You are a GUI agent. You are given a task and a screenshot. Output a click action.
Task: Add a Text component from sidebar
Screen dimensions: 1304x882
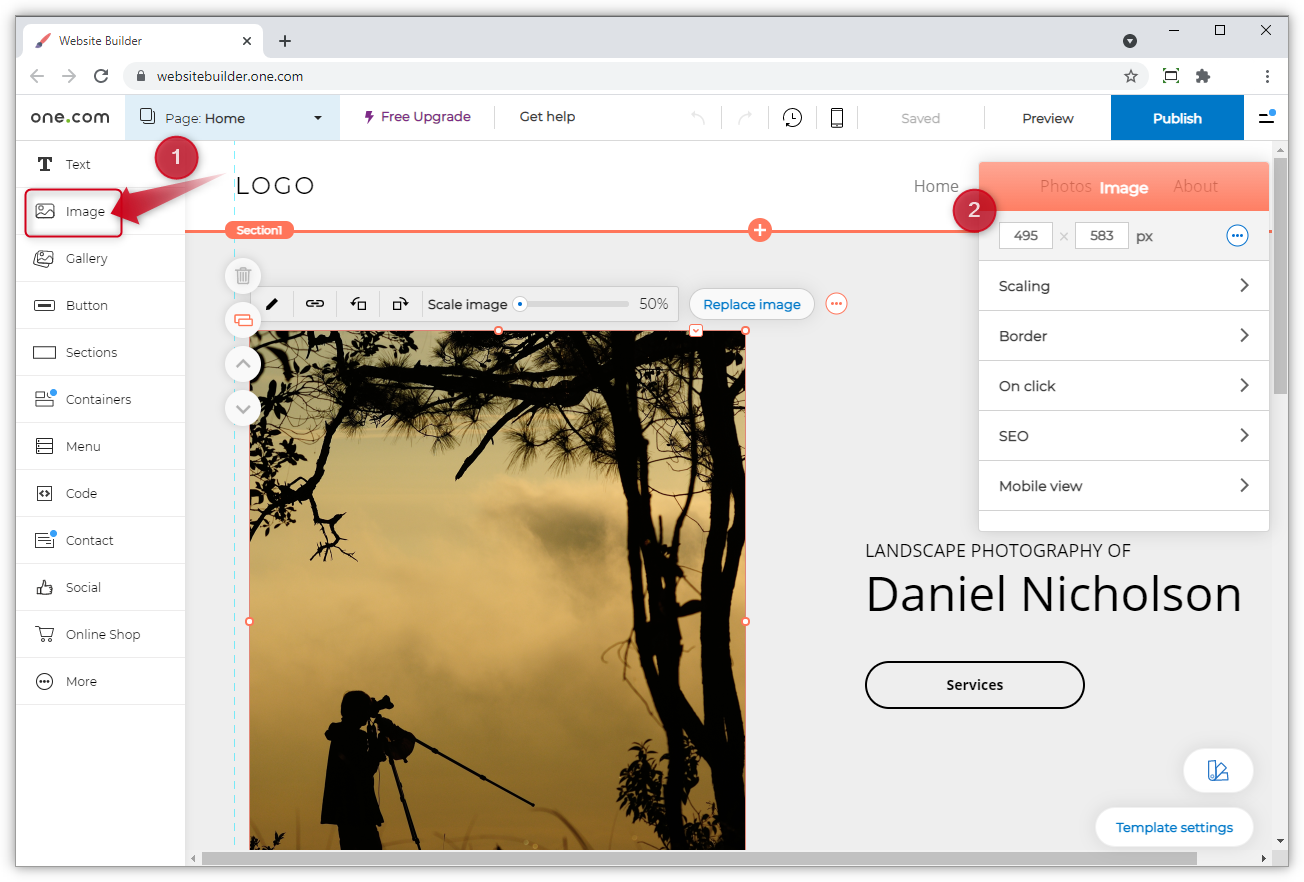click(100, 164)
